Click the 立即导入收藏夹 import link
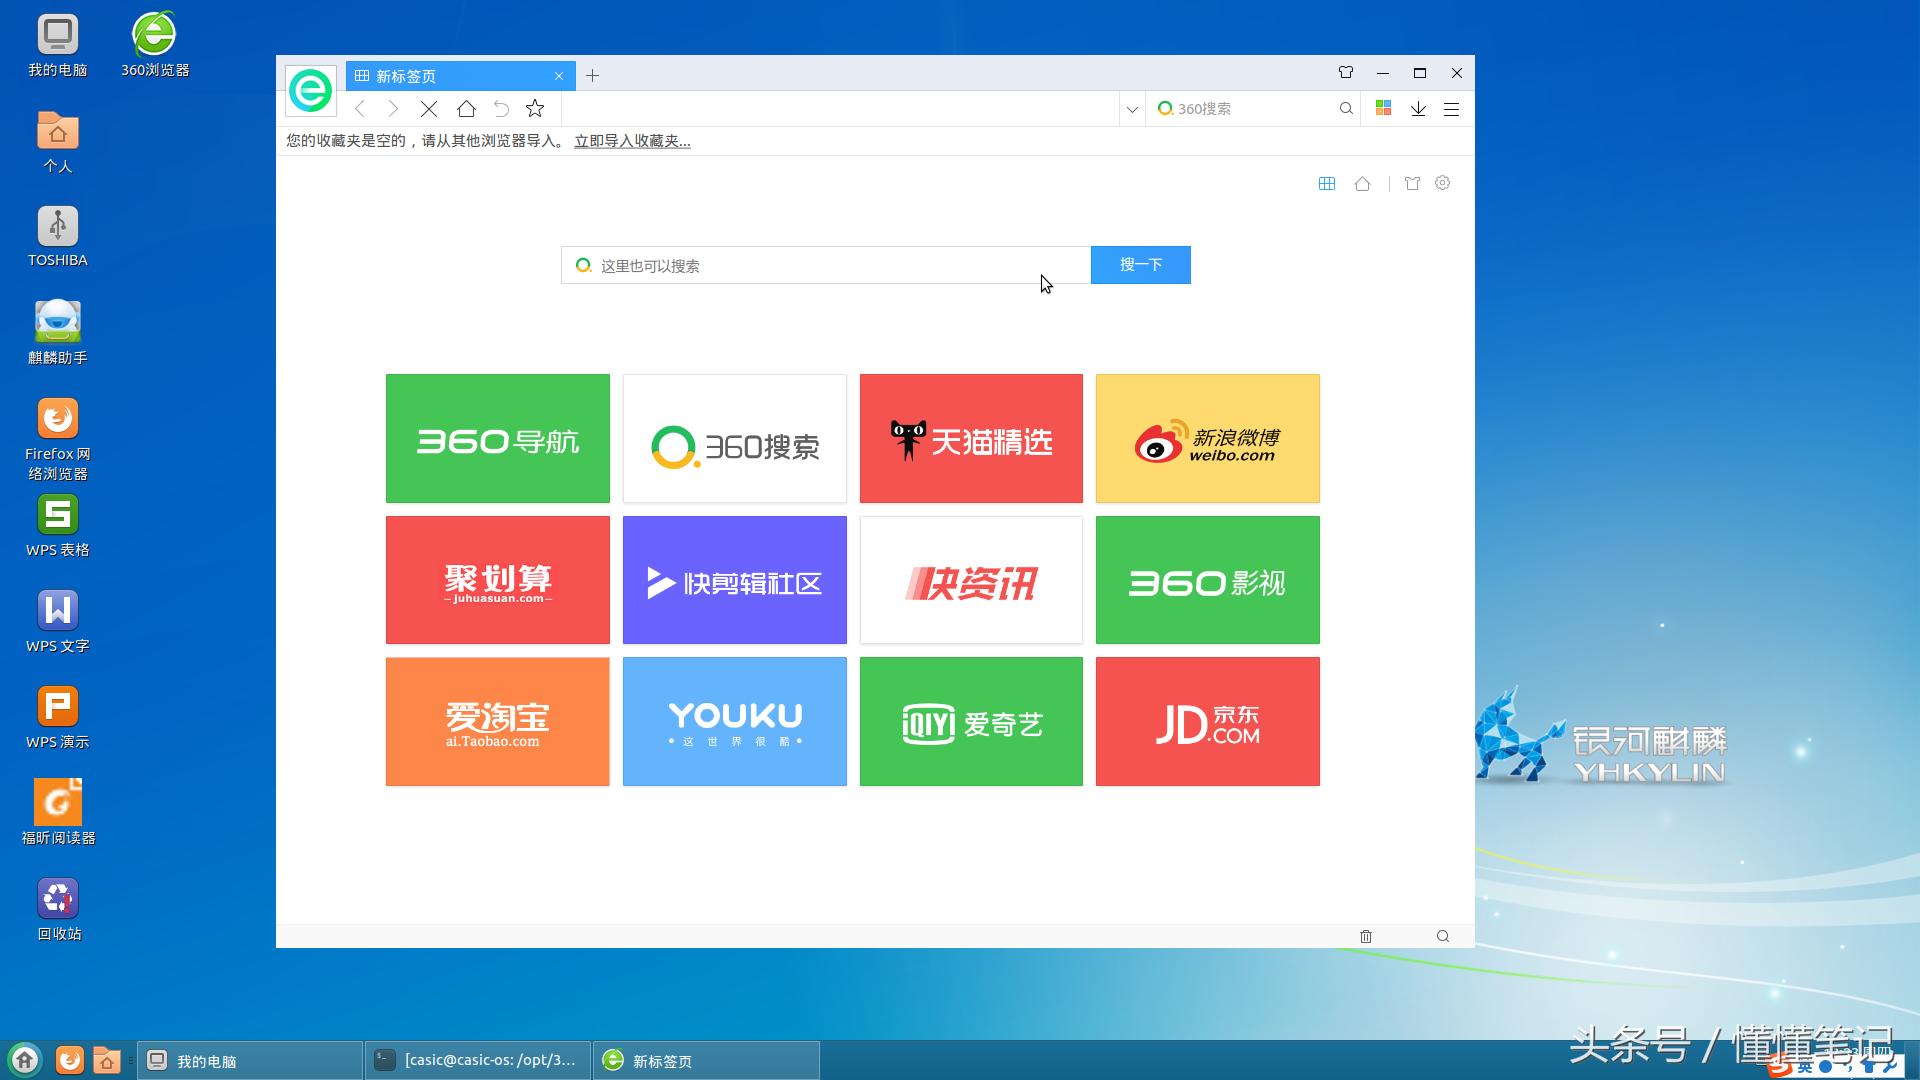The image size is (1920, 1080). [x=631, y=141]
